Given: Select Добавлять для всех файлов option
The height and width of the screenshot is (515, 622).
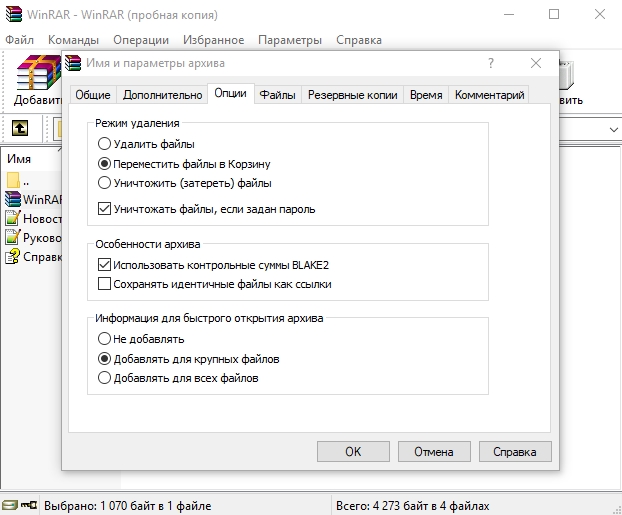Looking at the screenshot, I should point(104,378).
